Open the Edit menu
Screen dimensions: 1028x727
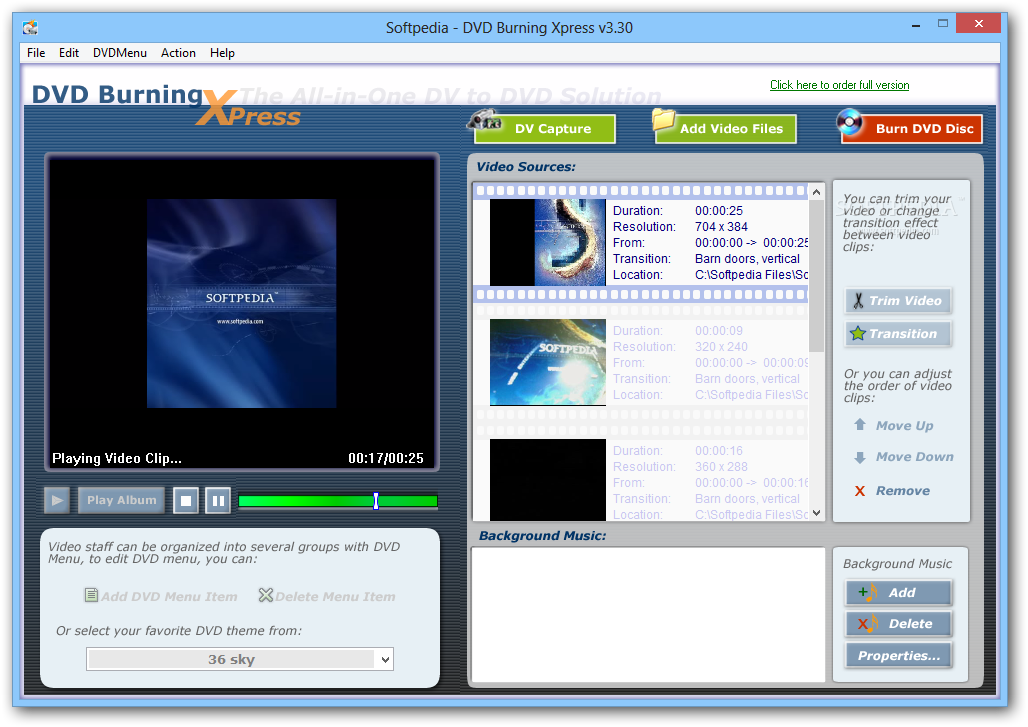click(69, 53)
